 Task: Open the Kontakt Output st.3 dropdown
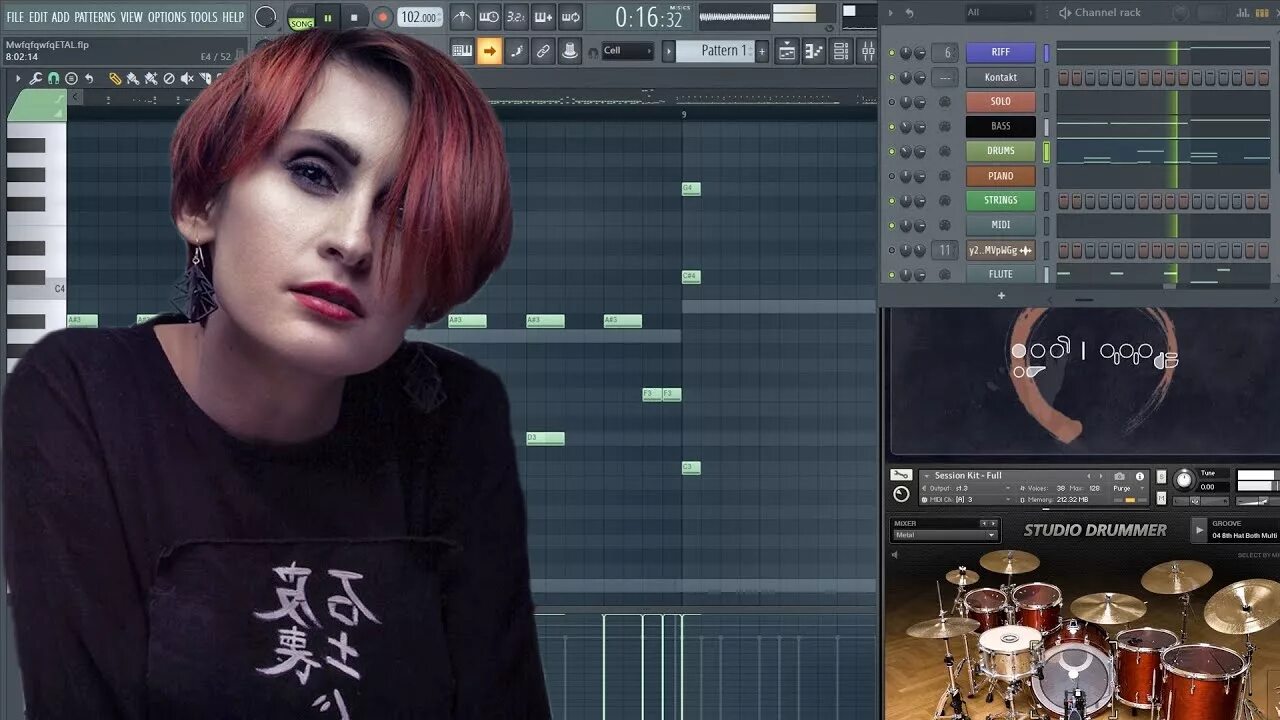[x=969, y=488]
